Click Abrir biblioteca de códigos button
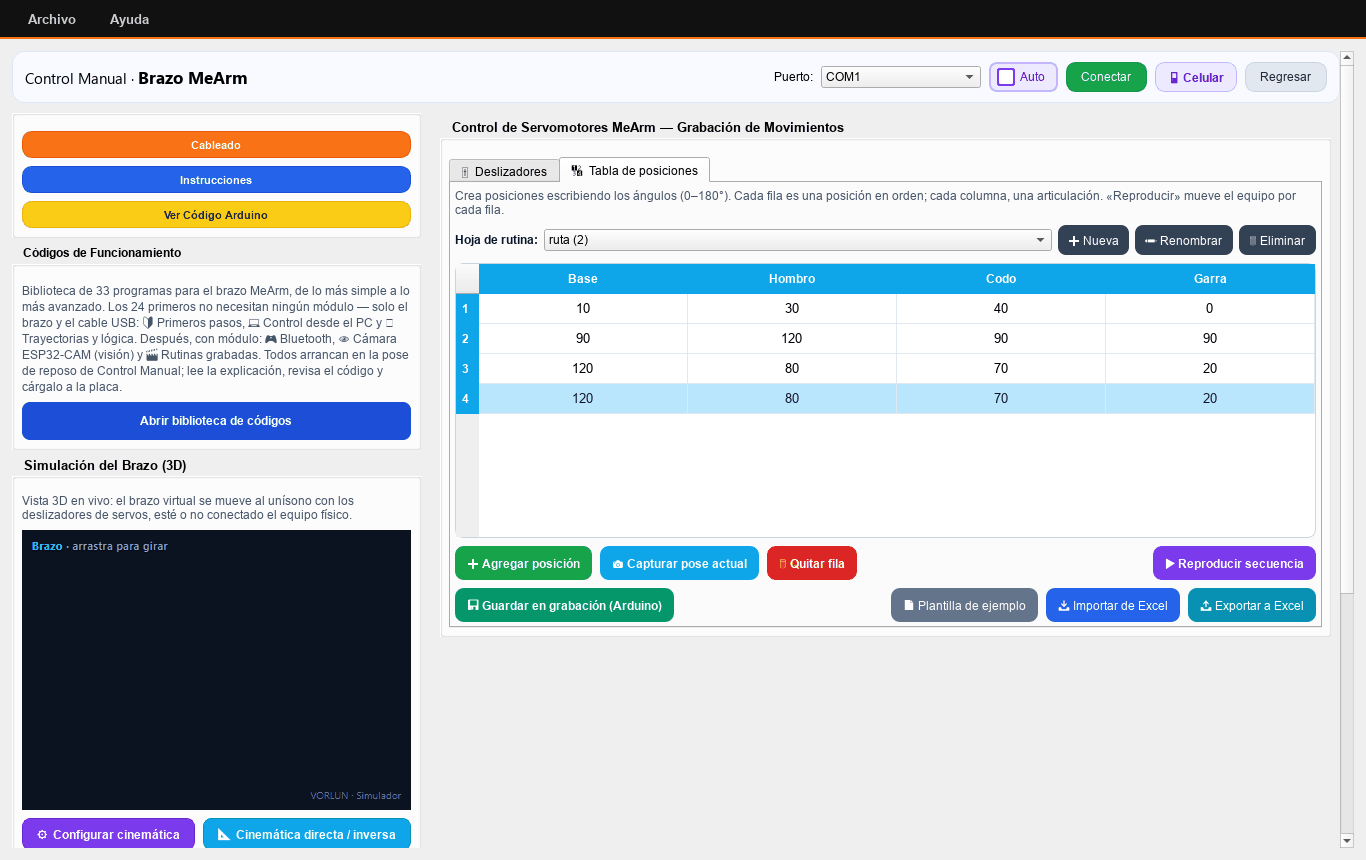This screenshot has height=860, width=1366. pyautogui.click(x=216, y=421)
